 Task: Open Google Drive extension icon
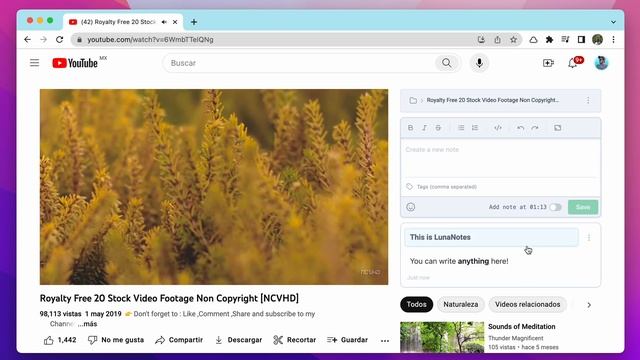(x=533, y=40)
